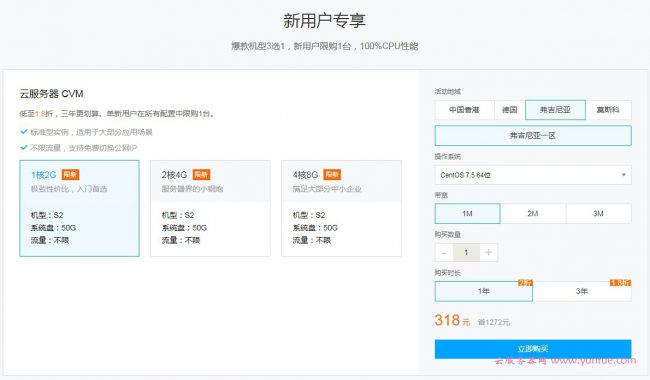
Task: Click the 限新 badge on the 4核8G card
Action: pyautogui.click(x=332, y=174)
